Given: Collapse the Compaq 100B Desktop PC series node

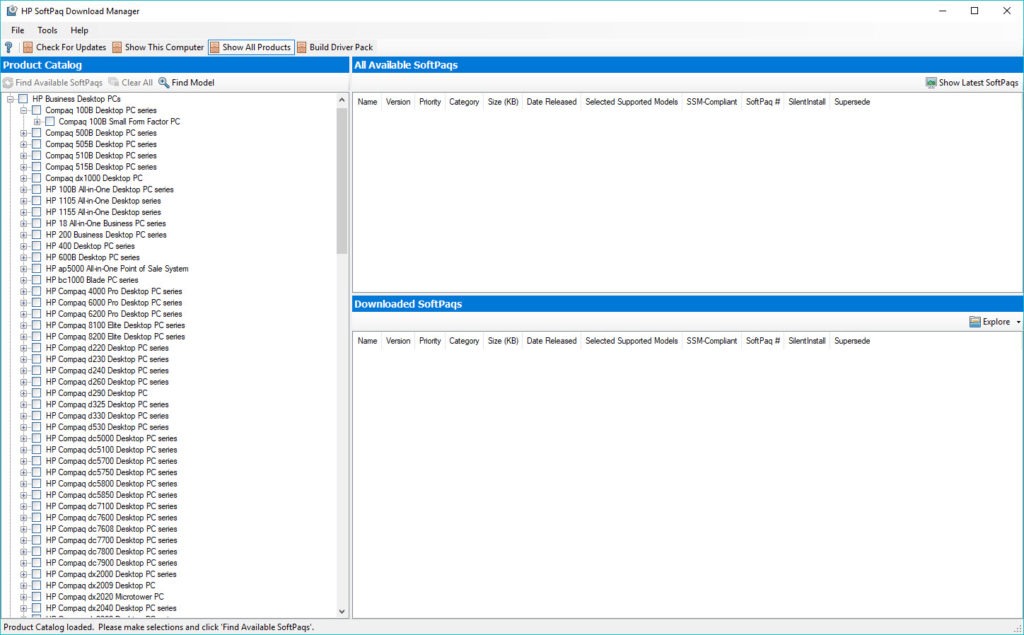Looking at the screenshot, I should point(24,110).
